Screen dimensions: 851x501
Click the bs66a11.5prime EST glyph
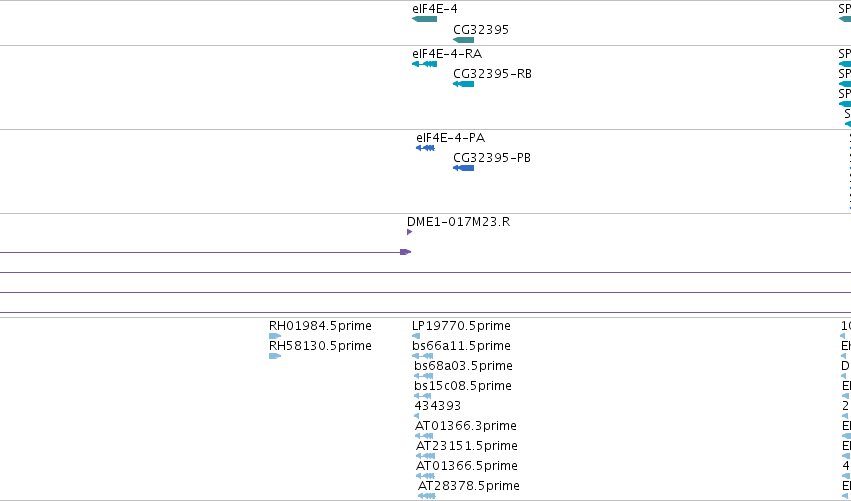[423, 356]
